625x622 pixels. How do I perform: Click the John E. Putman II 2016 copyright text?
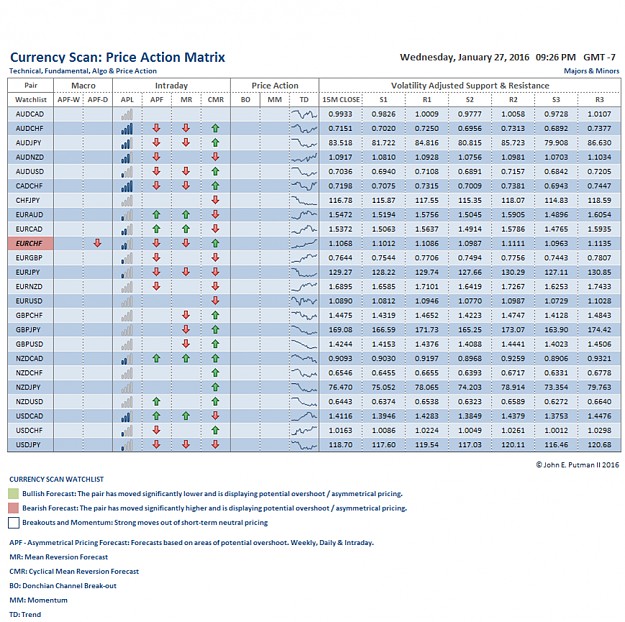coord(578,465)
